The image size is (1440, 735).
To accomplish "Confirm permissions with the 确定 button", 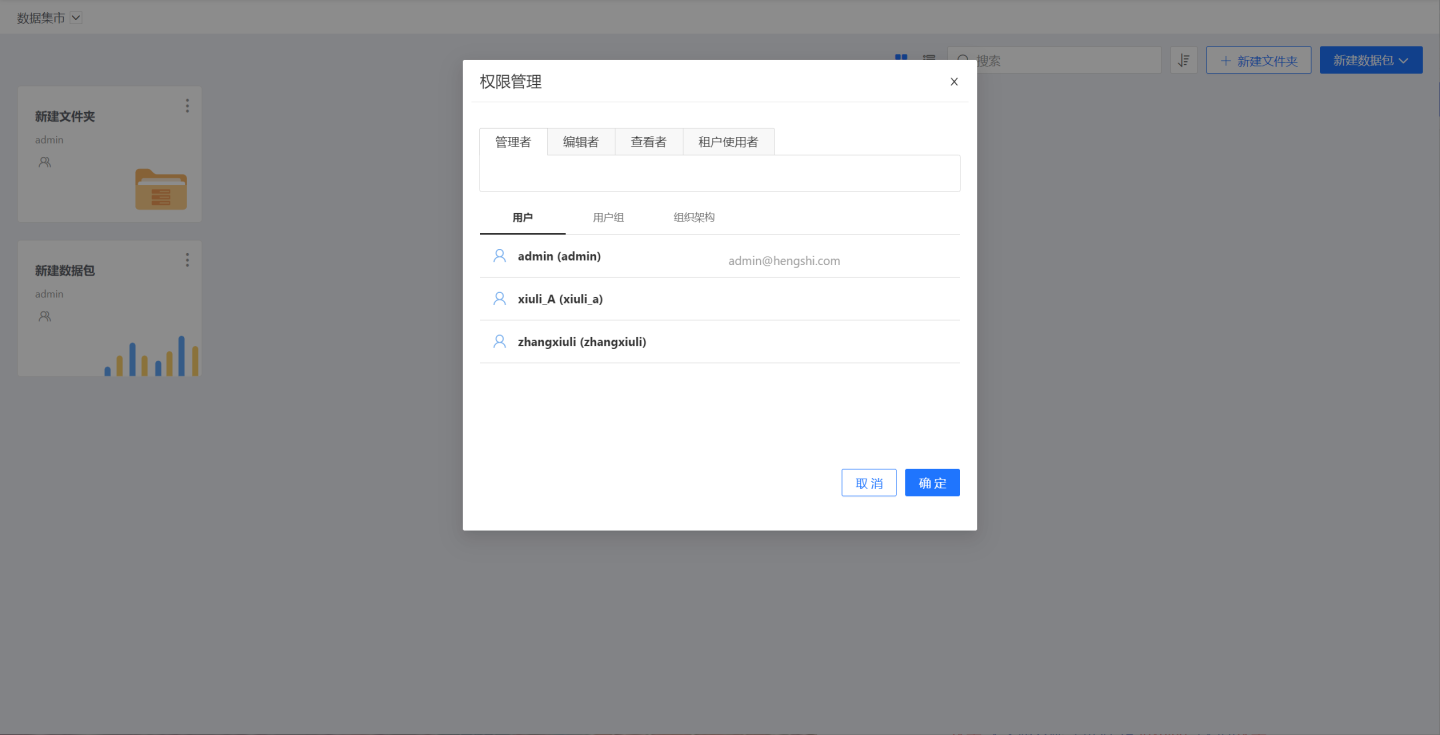I will pyautogui.click(x=932, y=483).
